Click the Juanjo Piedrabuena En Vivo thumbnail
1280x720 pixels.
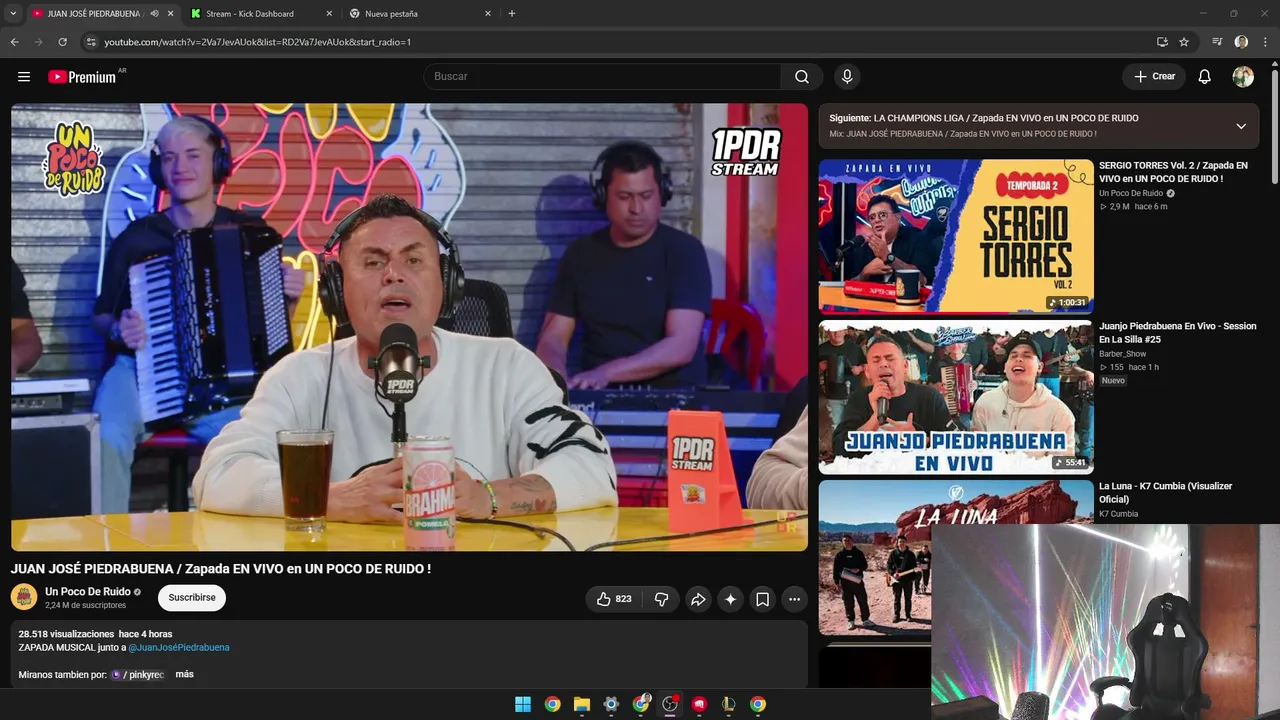[x=956, y=397]
